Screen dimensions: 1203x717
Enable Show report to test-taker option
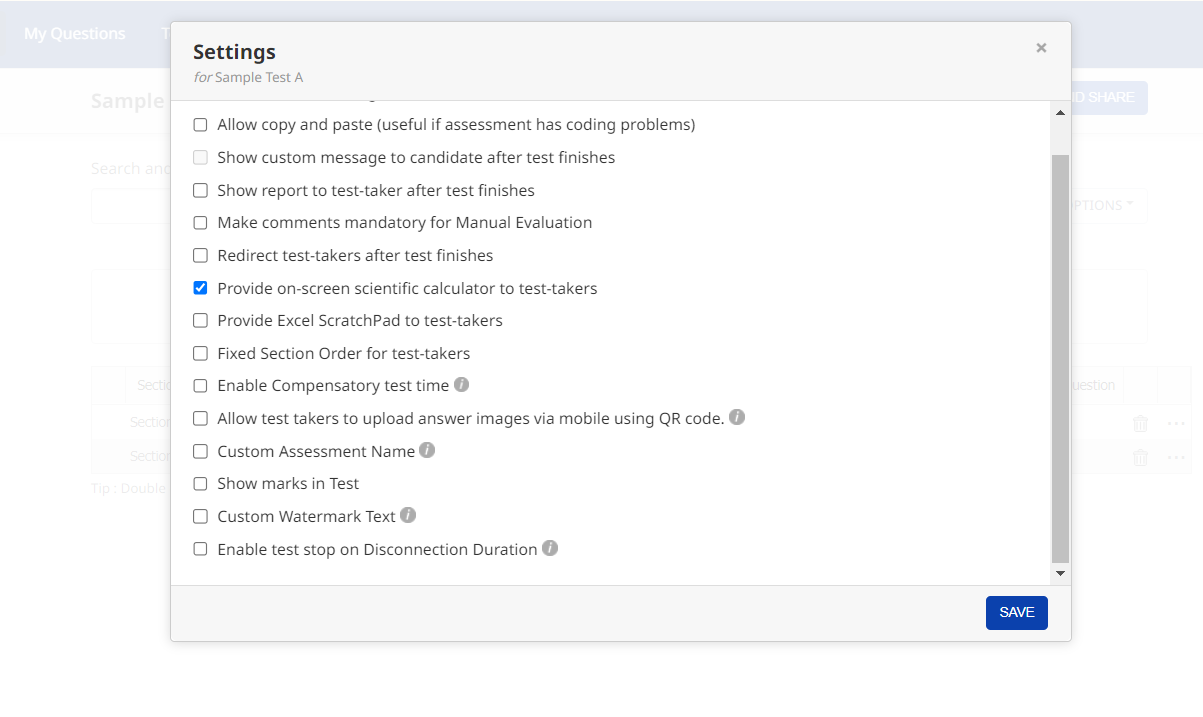[200, 190]
